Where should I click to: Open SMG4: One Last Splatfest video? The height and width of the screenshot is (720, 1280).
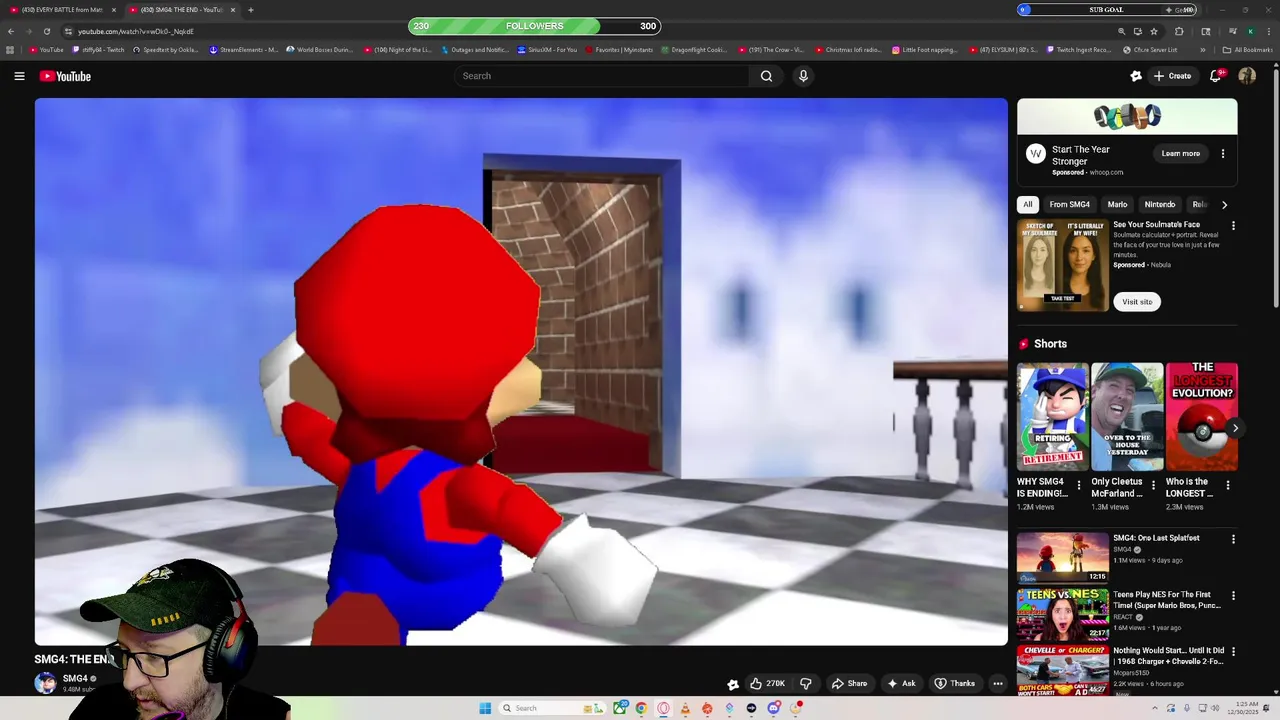1156,538
